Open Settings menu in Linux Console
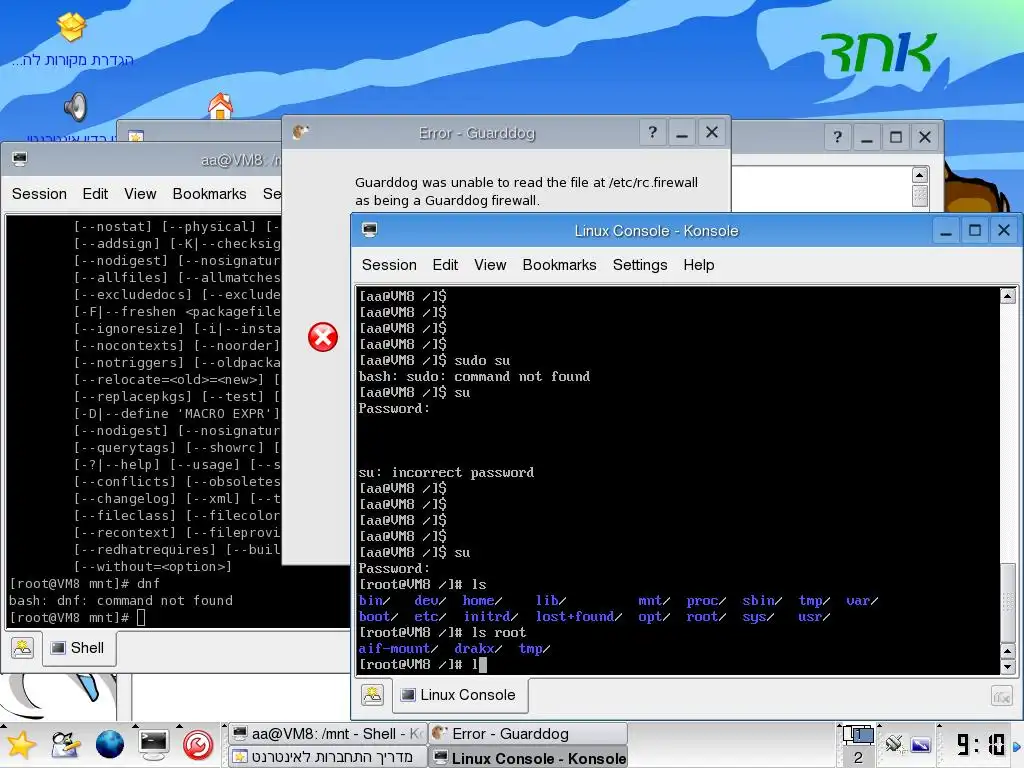1024x768 pixels. click(639, 265)
